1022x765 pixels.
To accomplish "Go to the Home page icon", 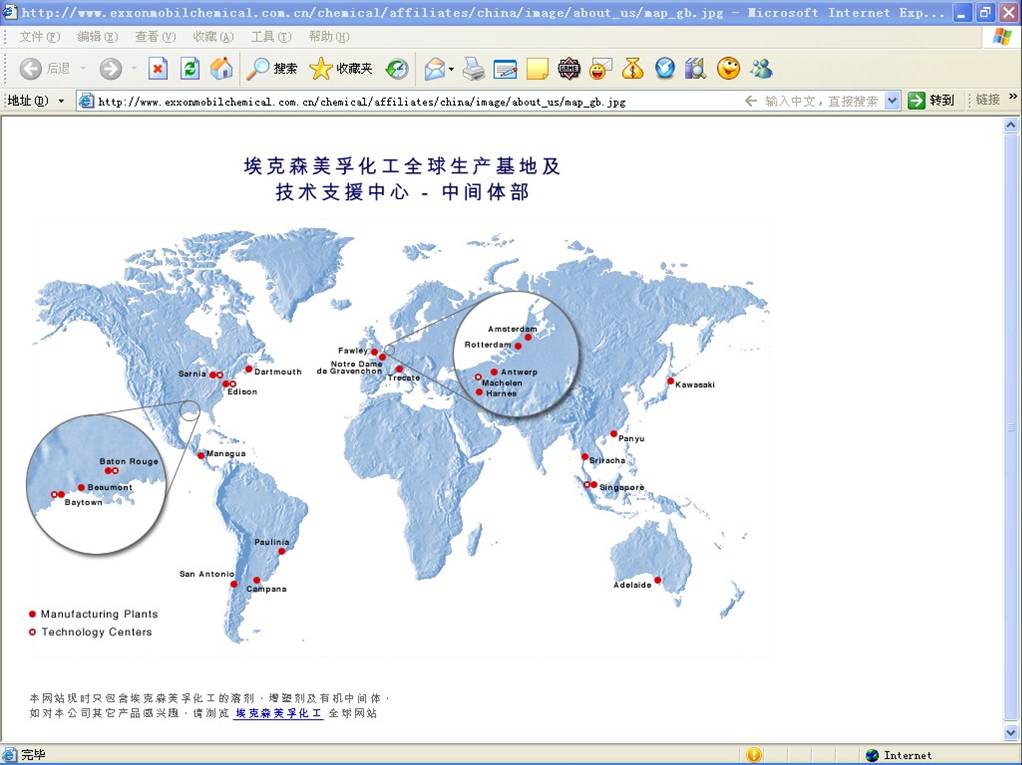I will click(x=222, y=68).
